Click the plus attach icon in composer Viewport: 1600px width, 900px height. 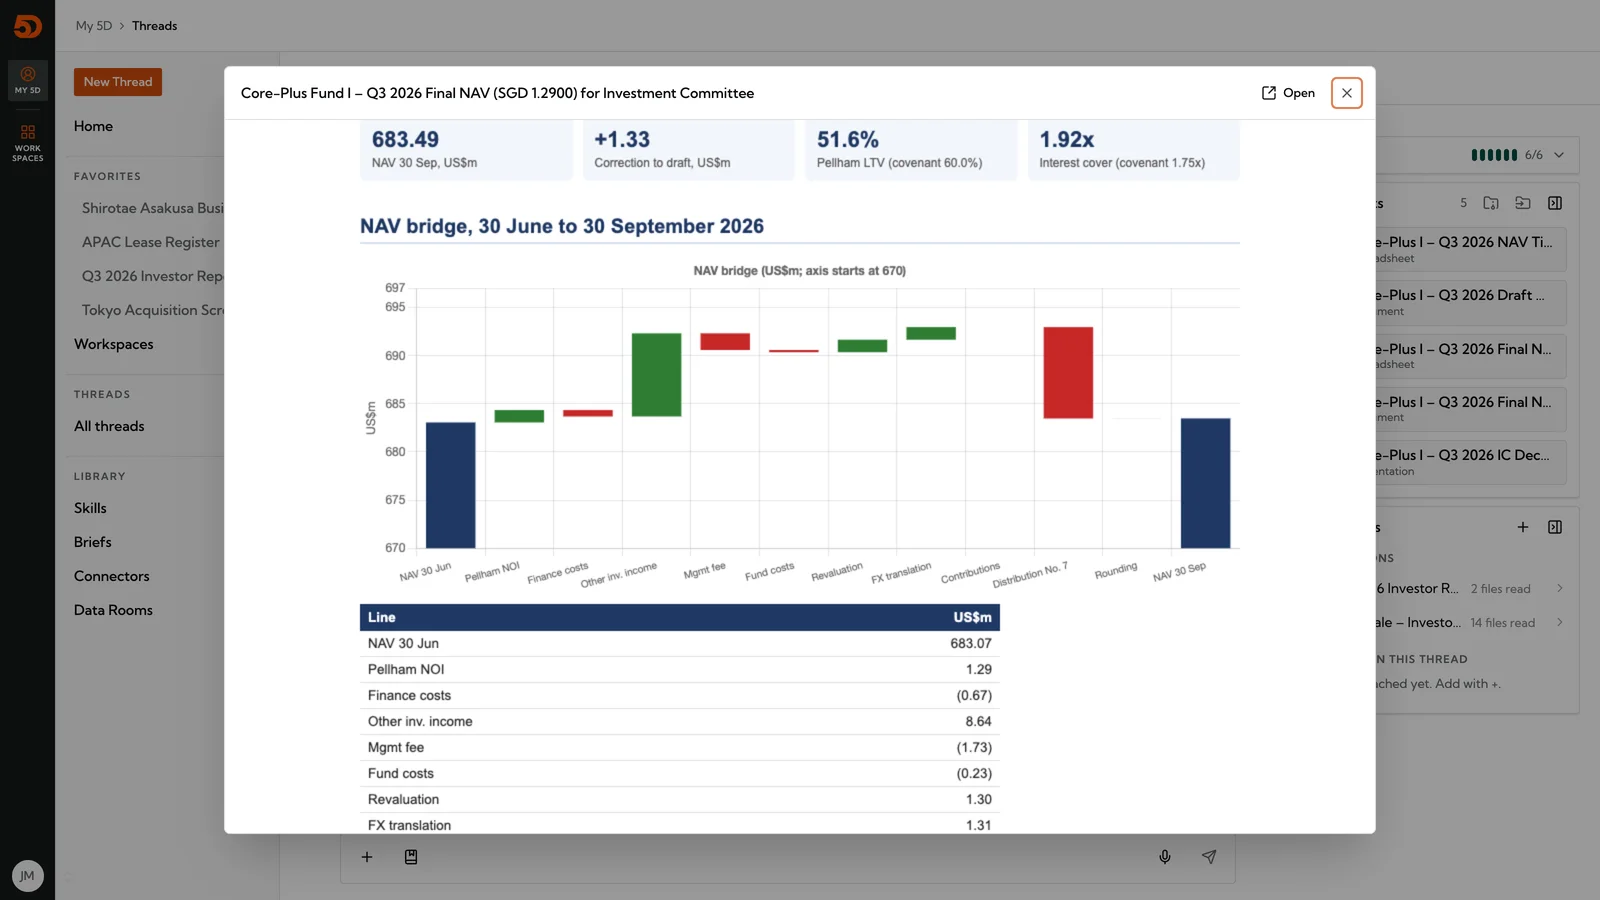tap(367, 857)
